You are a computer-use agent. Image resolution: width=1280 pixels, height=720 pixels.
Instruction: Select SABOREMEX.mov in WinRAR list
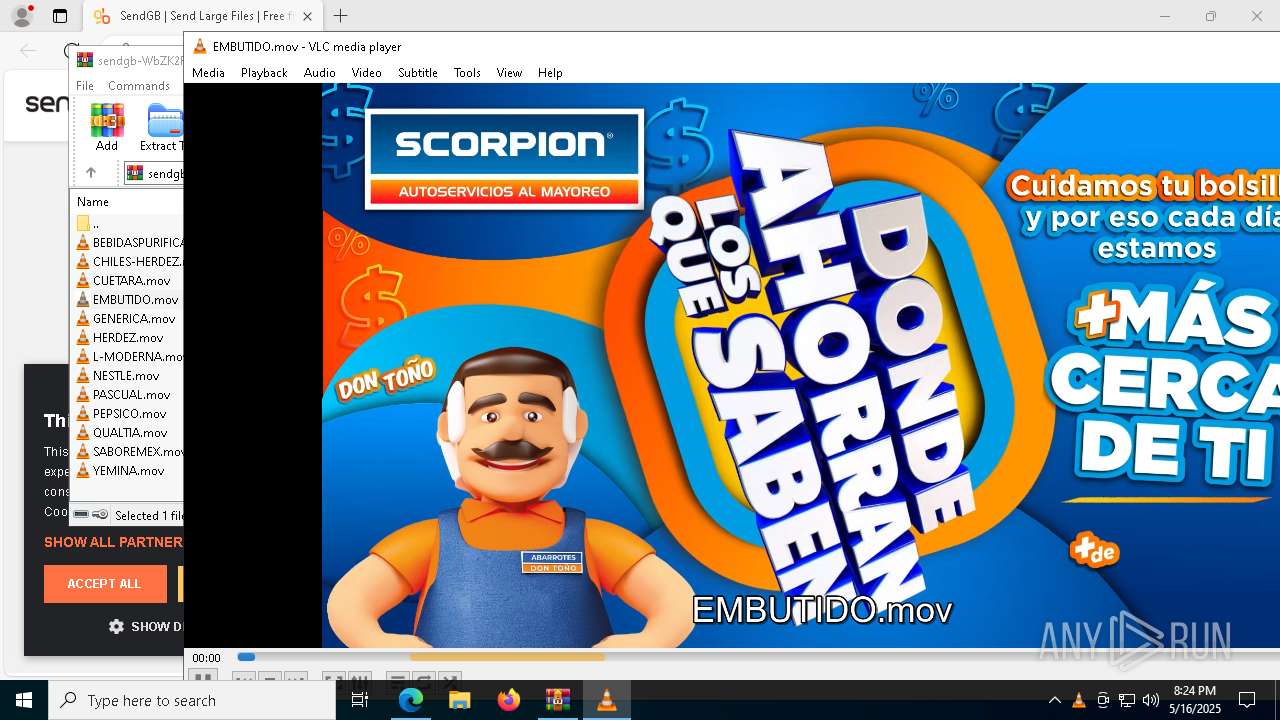pos(130,451)
